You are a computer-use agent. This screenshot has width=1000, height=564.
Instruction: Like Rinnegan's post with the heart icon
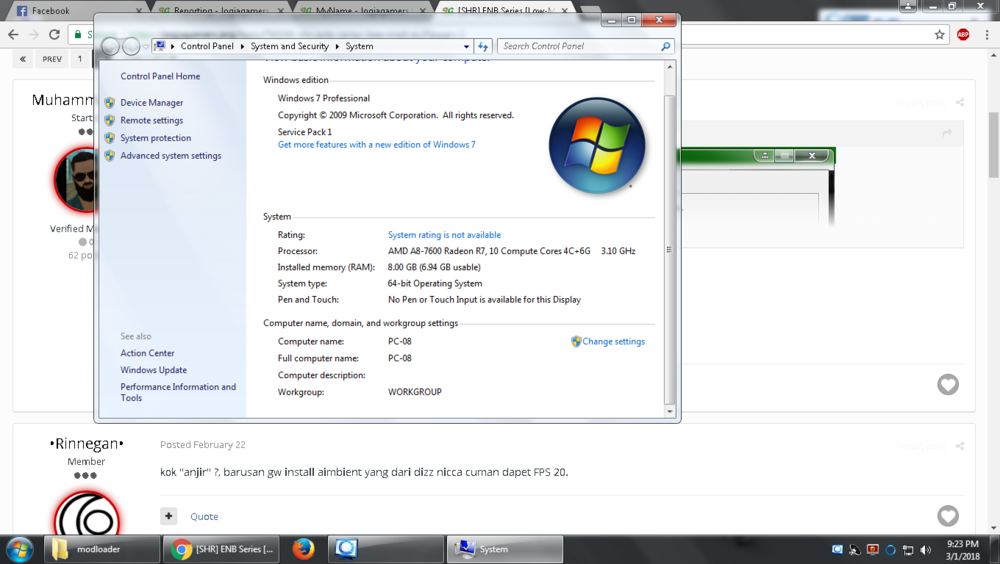(x=948, y=516)
